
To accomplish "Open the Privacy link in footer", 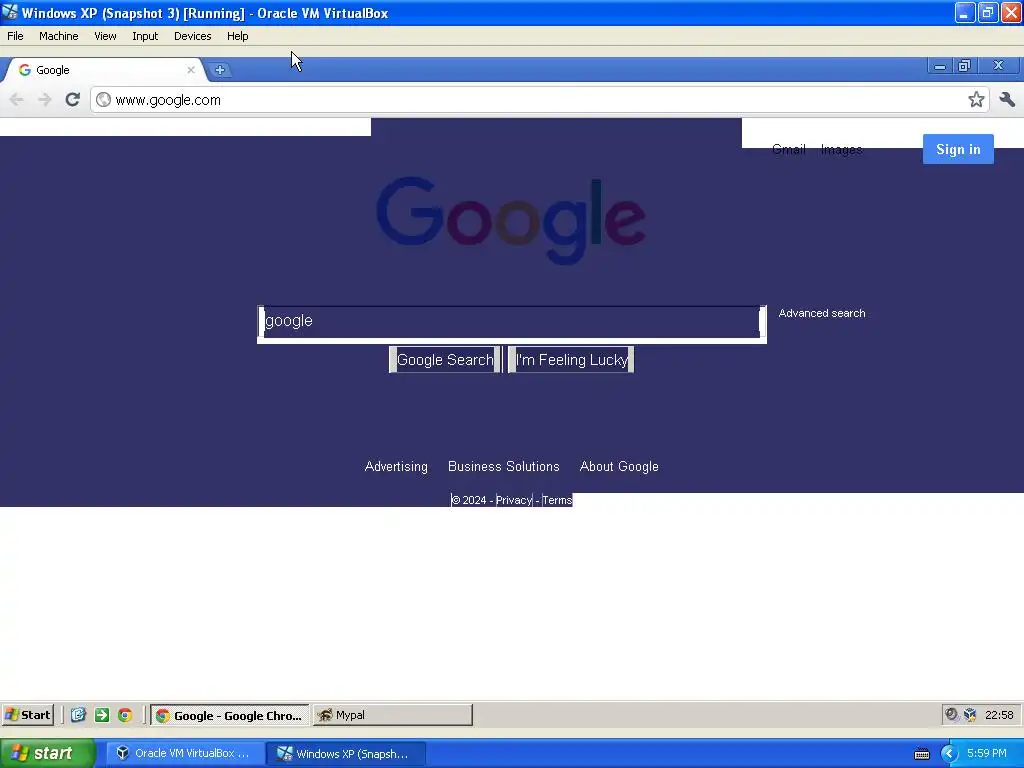I will pyautogui.click(x=514, y=500).
